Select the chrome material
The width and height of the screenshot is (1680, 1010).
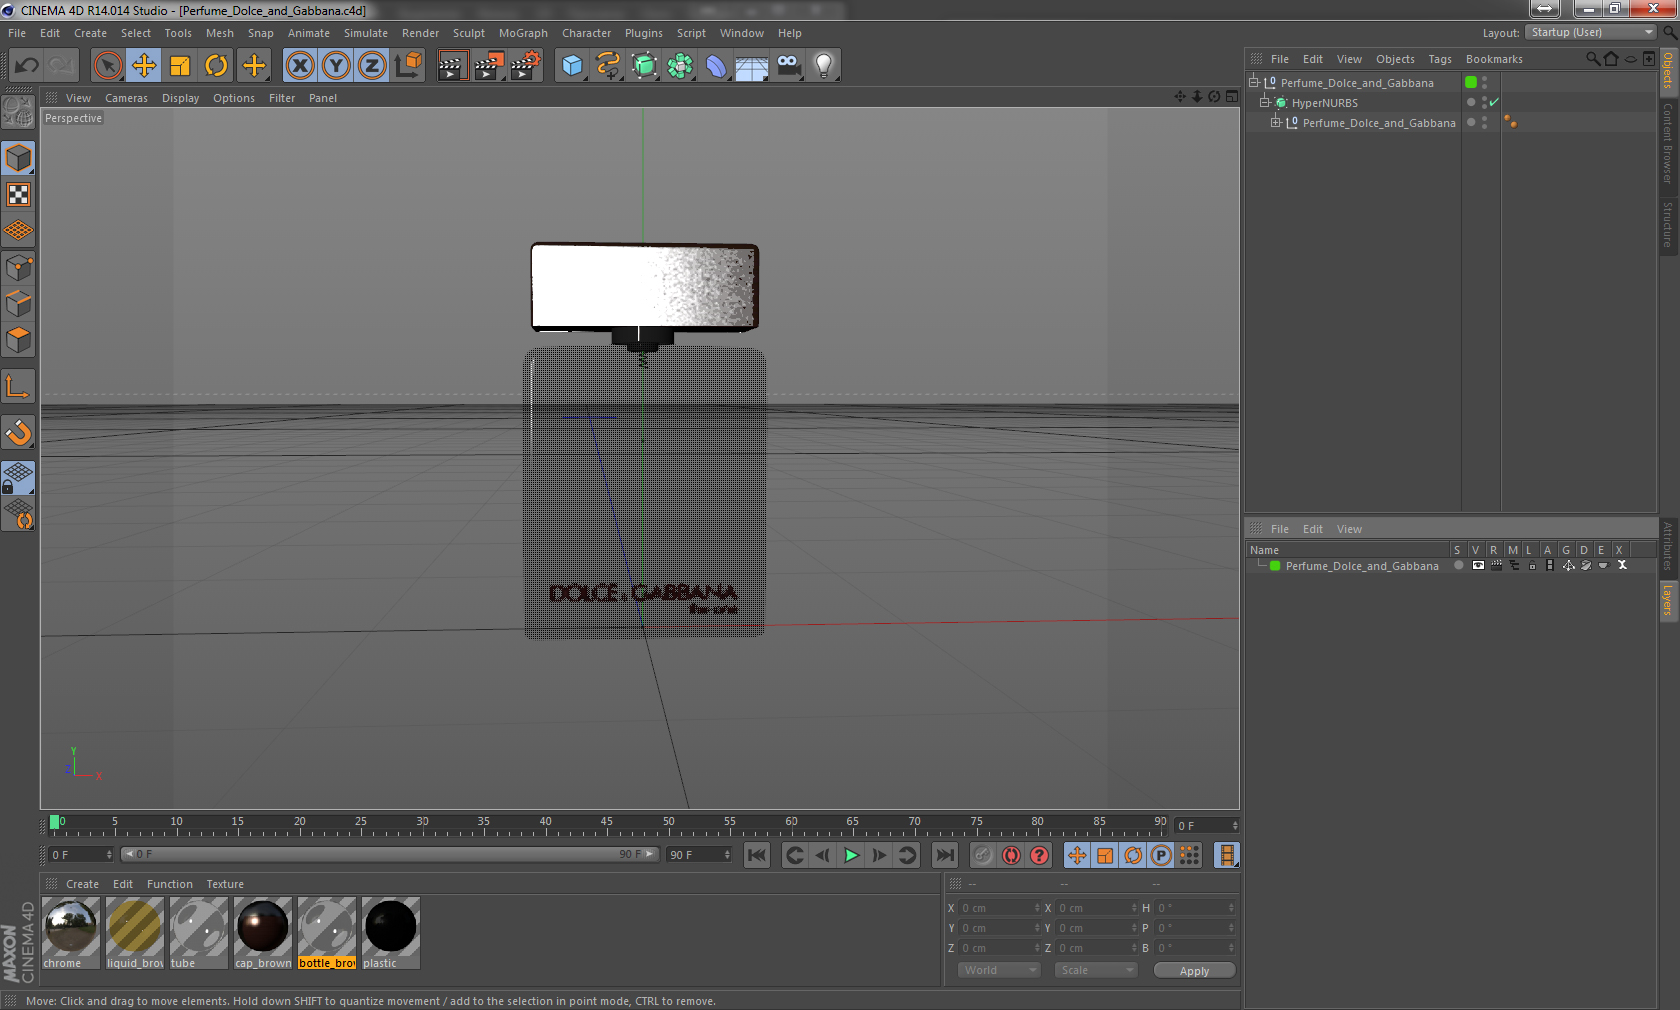click(71, 932)
